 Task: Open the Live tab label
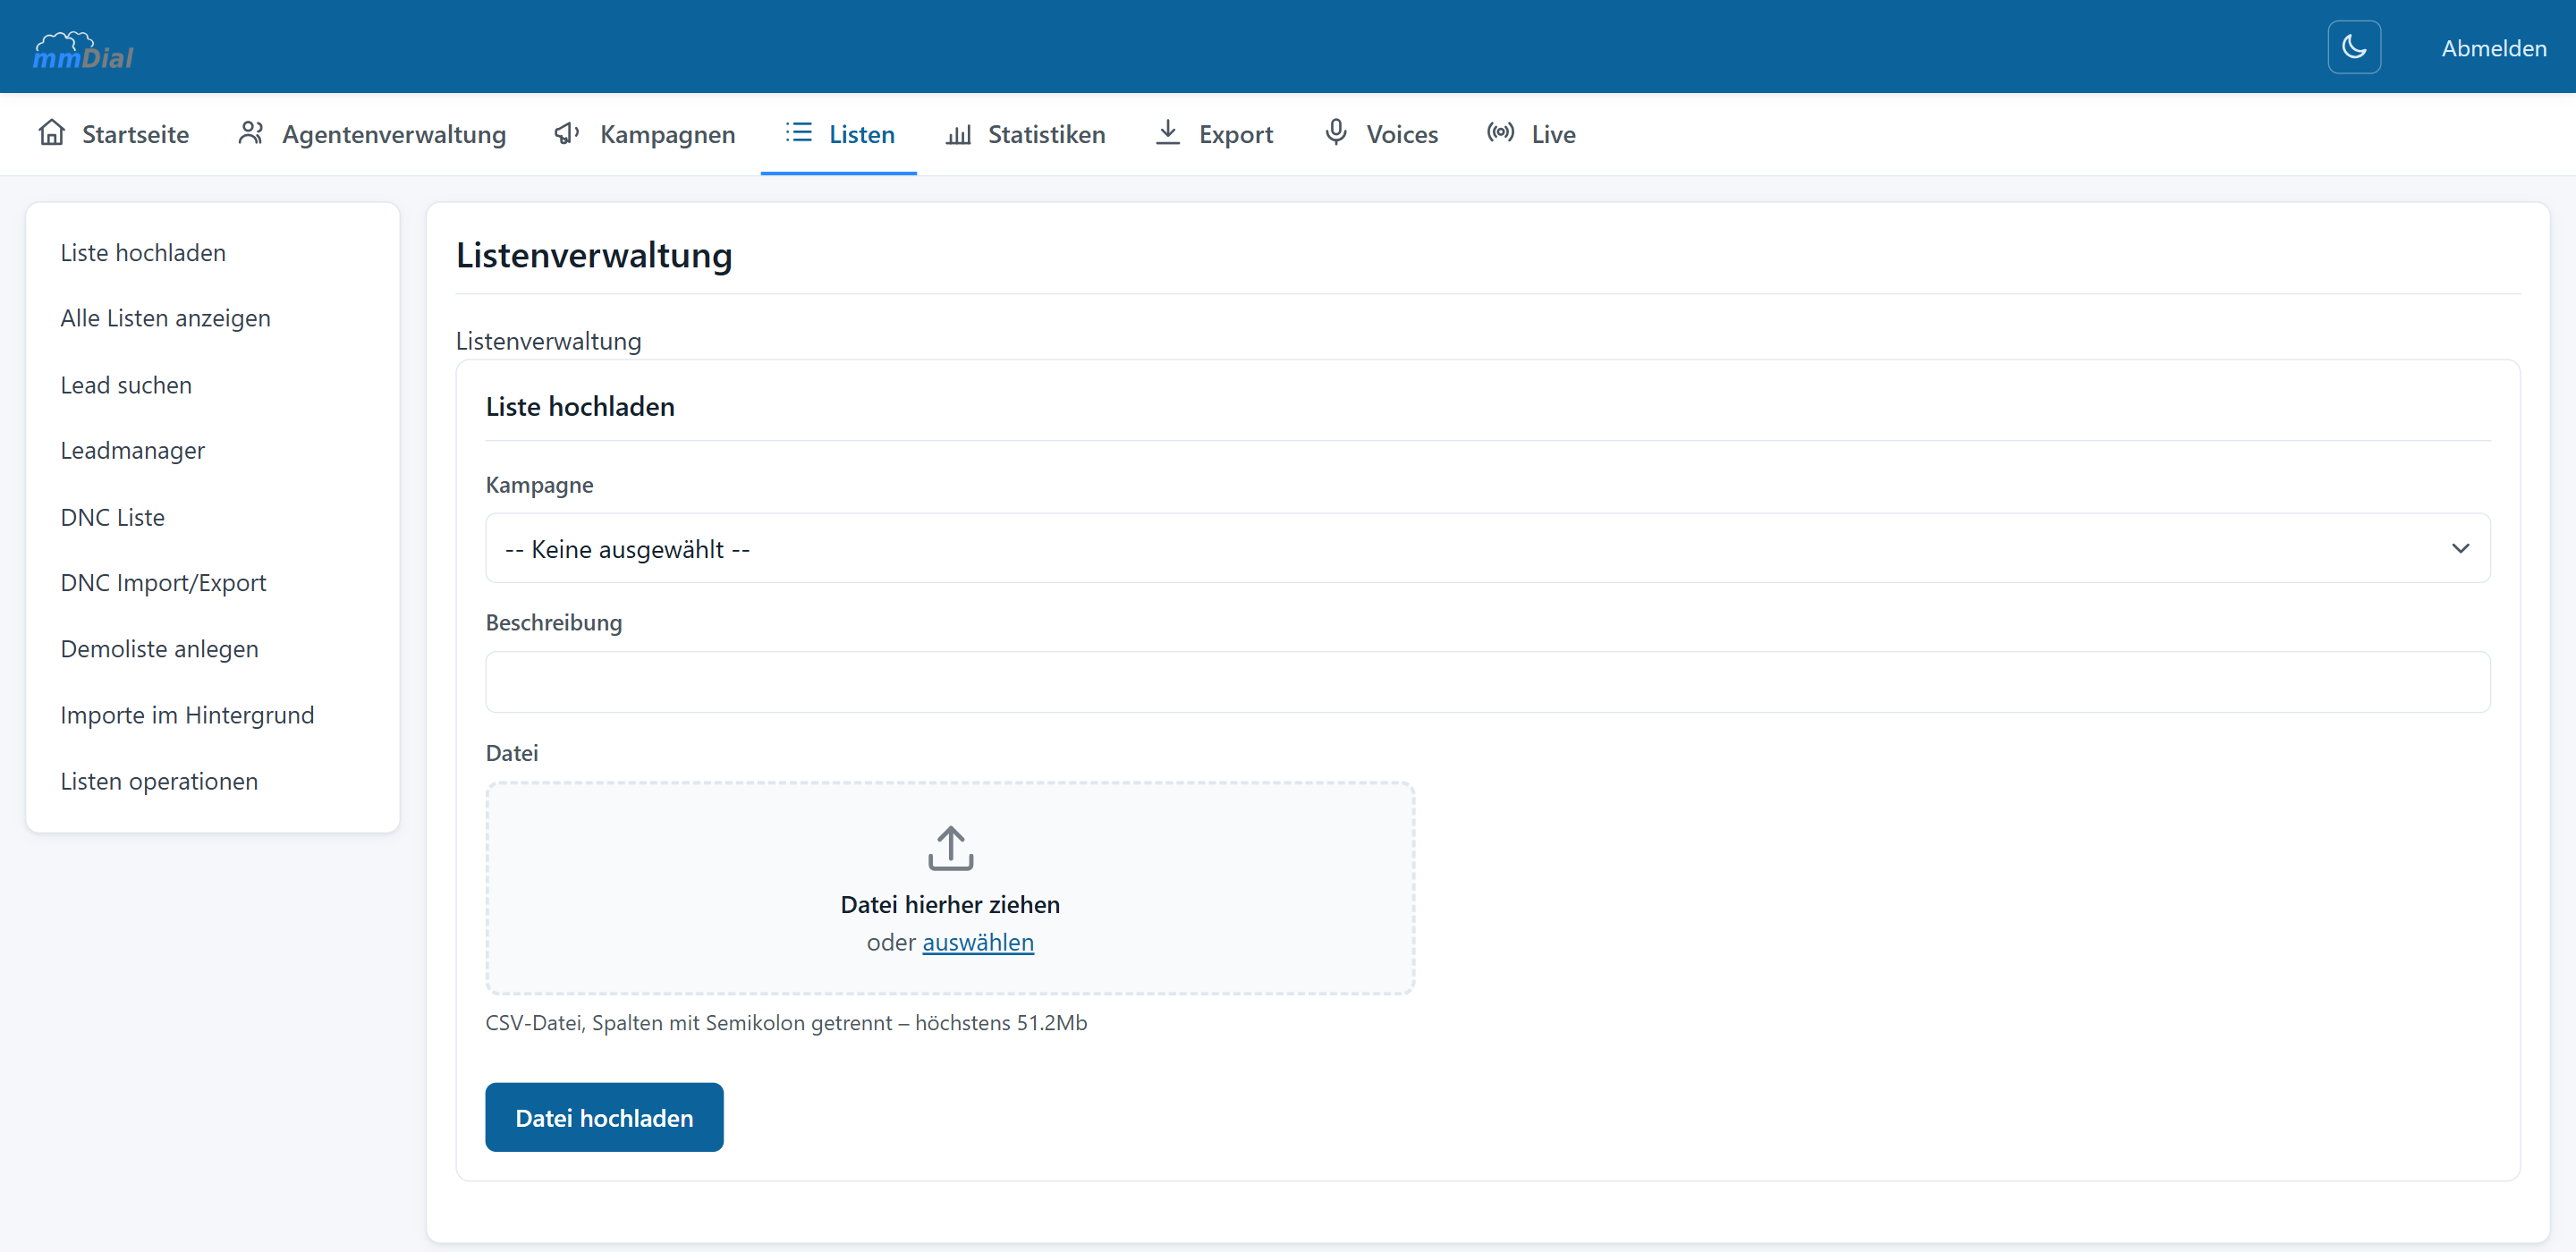pos(1552,134)
